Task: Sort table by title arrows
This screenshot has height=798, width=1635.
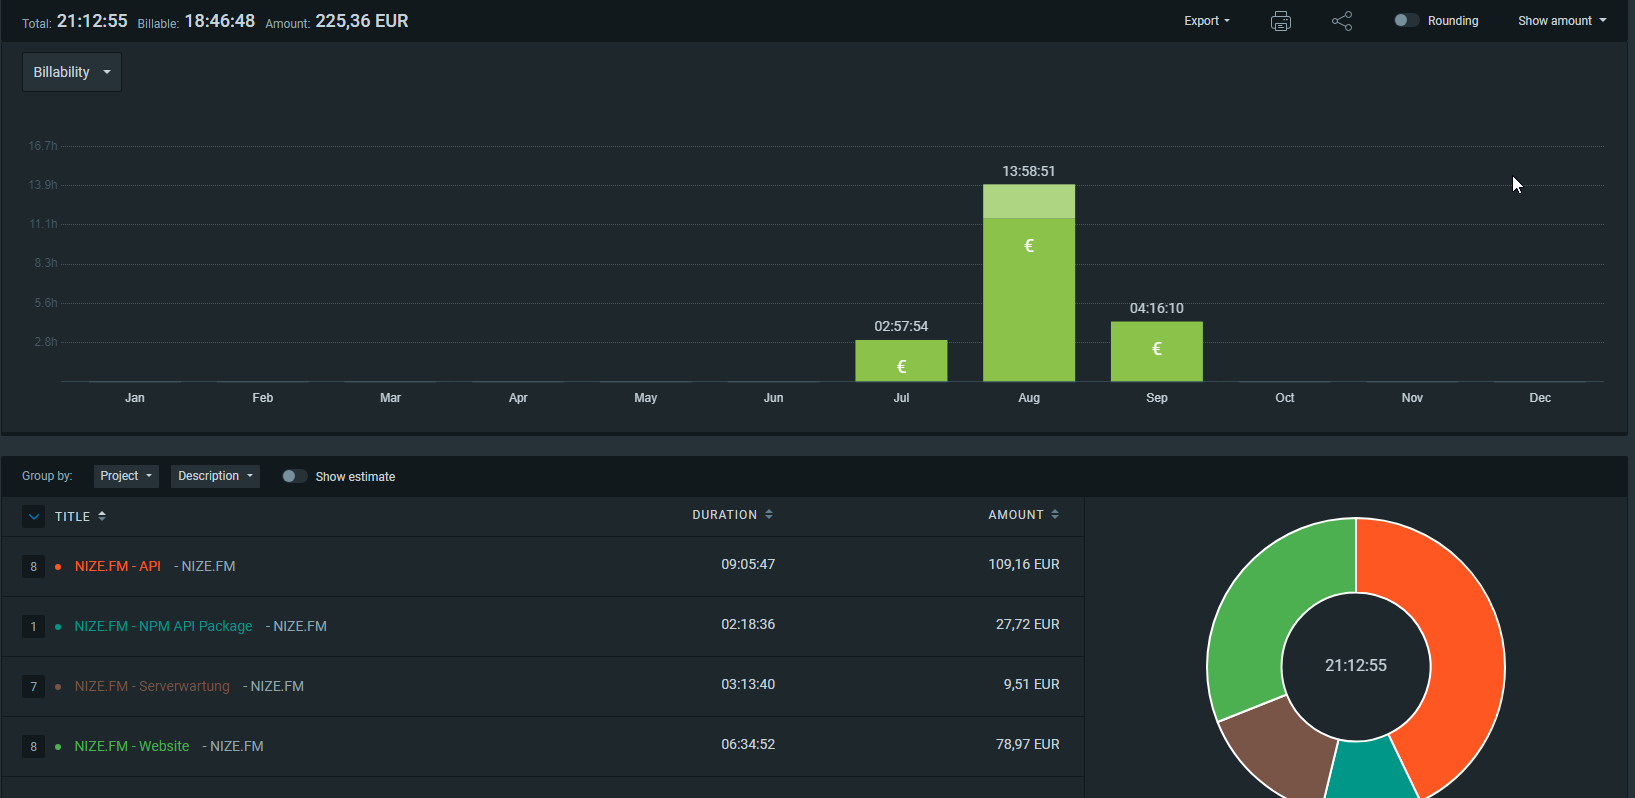Action: click(x=102, y=516)
